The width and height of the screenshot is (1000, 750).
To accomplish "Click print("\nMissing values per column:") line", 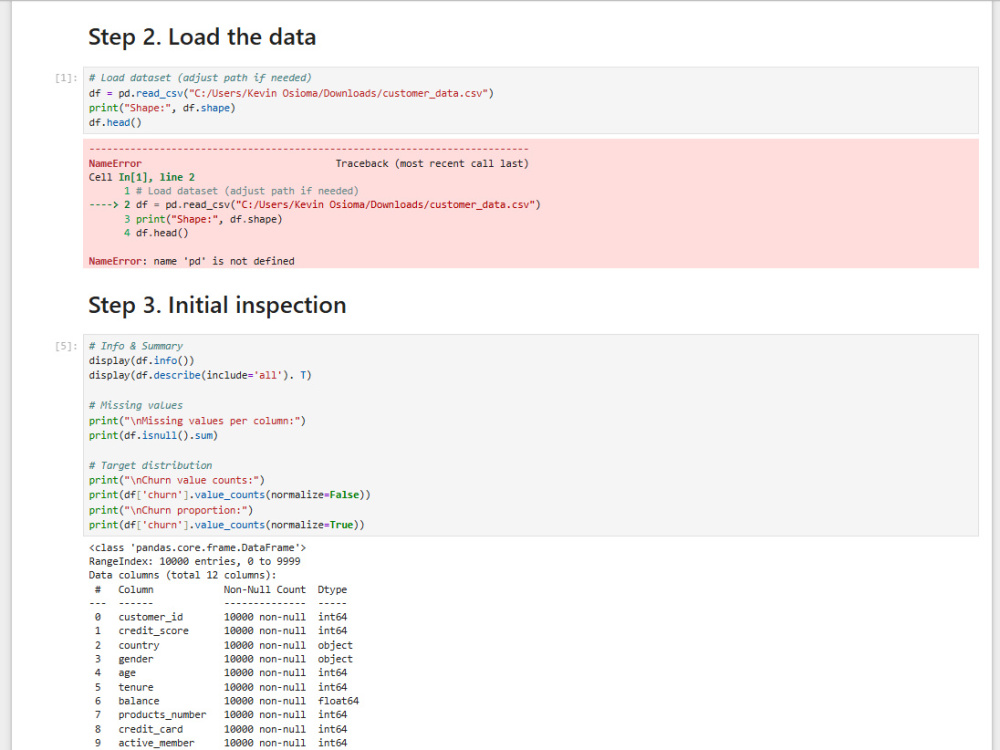I will click(197, 421).
